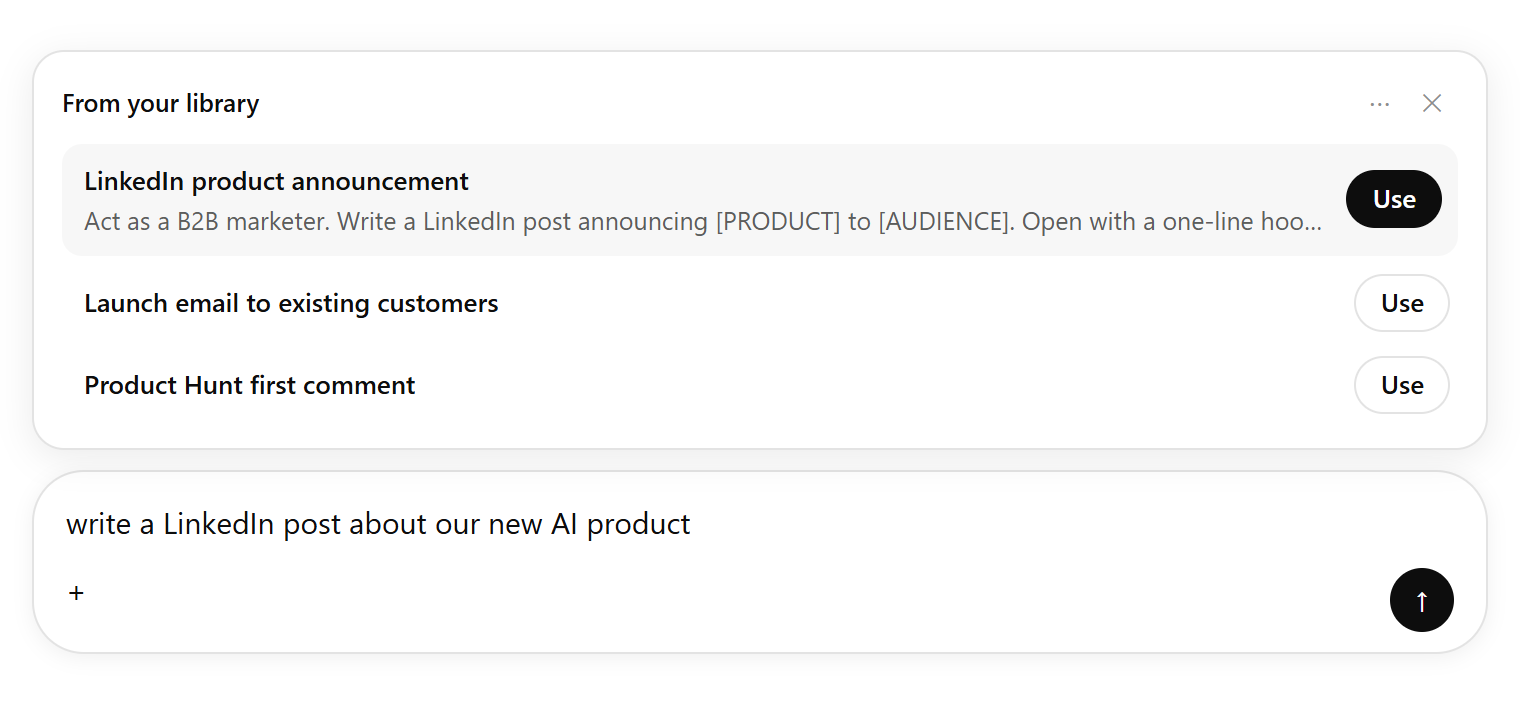Click the [PRODUCT] placeholder in prompt preview

(777, 221)
